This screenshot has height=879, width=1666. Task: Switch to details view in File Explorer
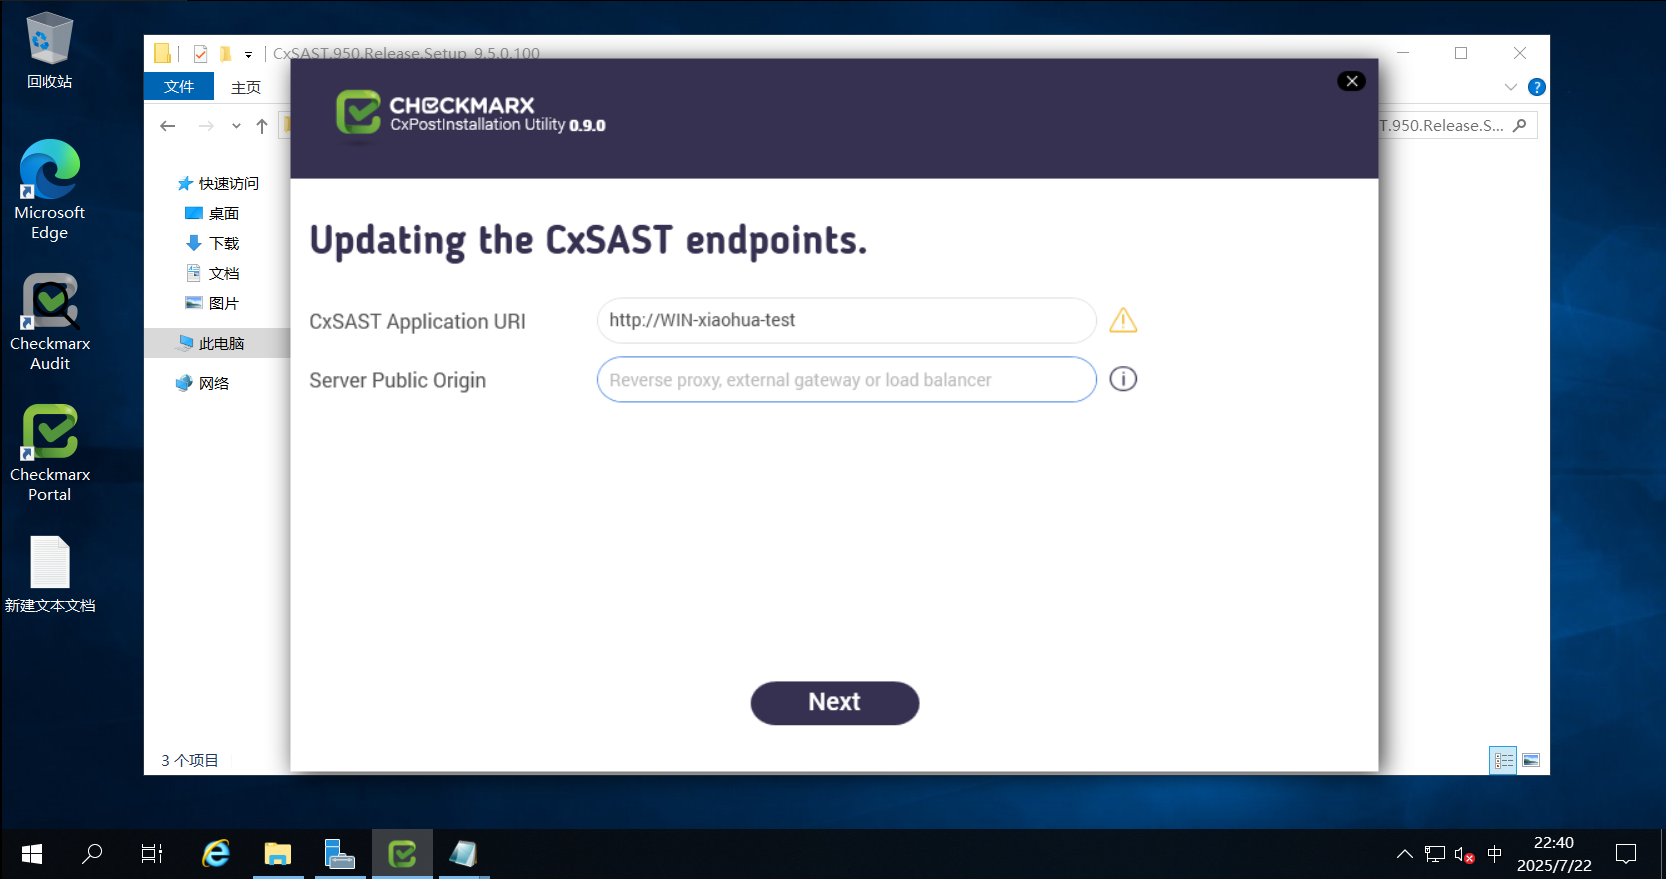coord(1503,761)
